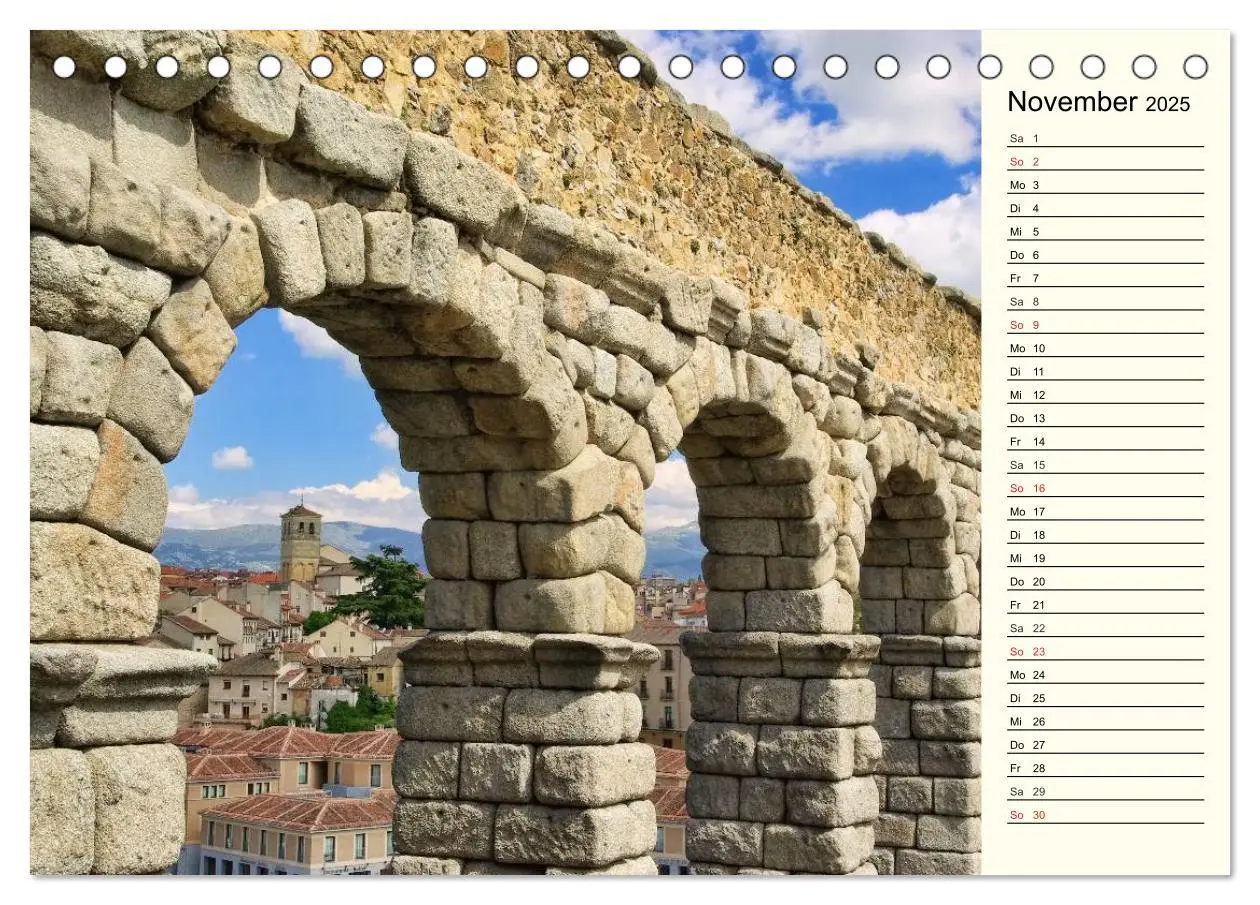This screenshot has height=905, width=1260.
Task: Click the Mi 12 calendar row
Action: pyautogui.click(x=1105, y=395)
